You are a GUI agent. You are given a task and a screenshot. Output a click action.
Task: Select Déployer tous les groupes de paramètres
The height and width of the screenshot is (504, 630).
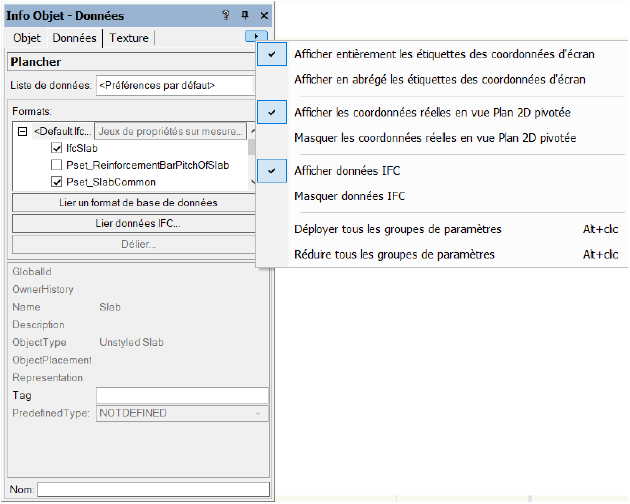[x=398, y=229]
